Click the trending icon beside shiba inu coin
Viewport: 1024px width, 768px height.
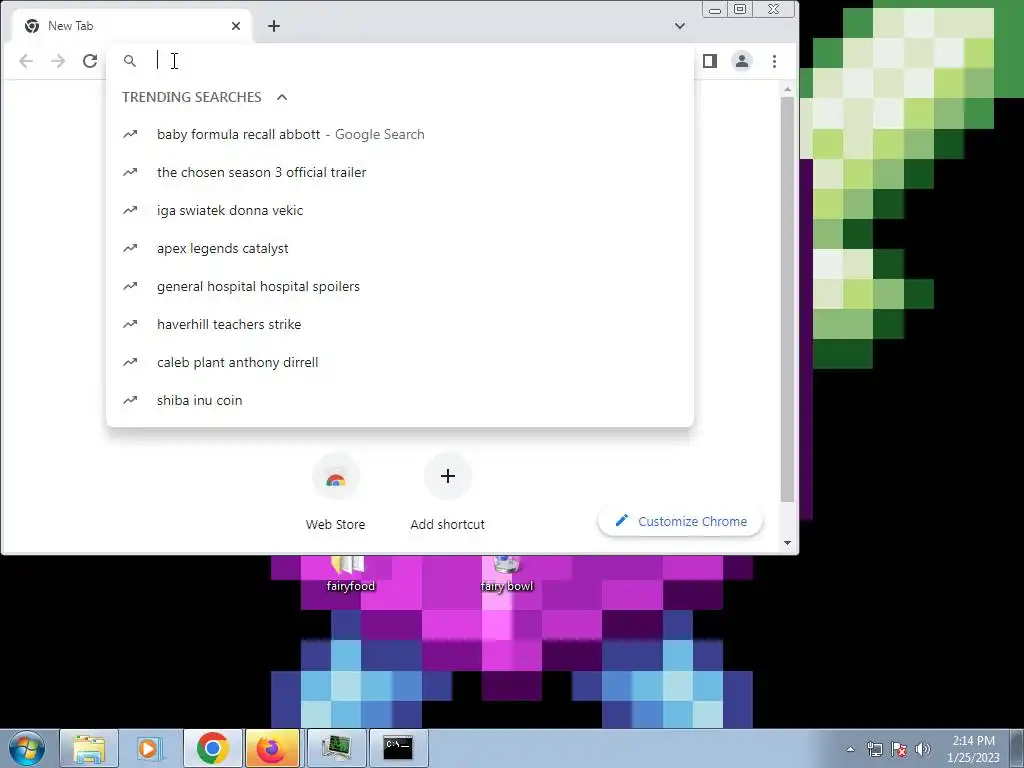coord(131,400)
